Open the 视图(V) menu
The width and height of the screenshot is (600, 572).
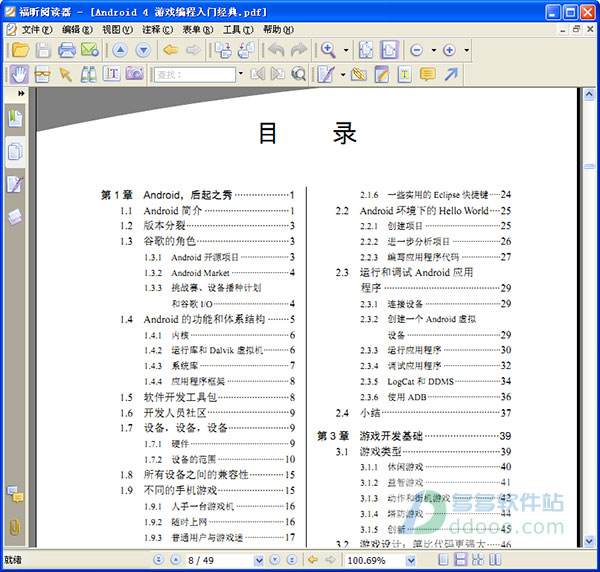click(x=117, y=29)
